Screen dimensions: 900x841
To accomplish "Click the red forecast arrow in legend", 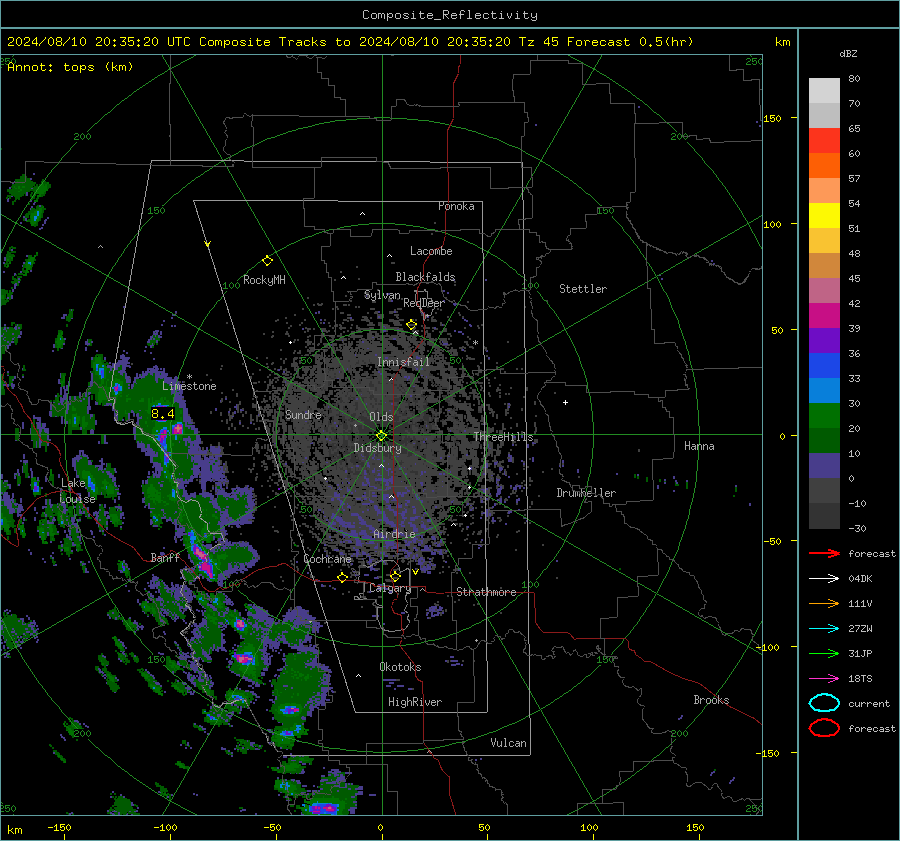I will pyautogui.click(x=824, y=553).
